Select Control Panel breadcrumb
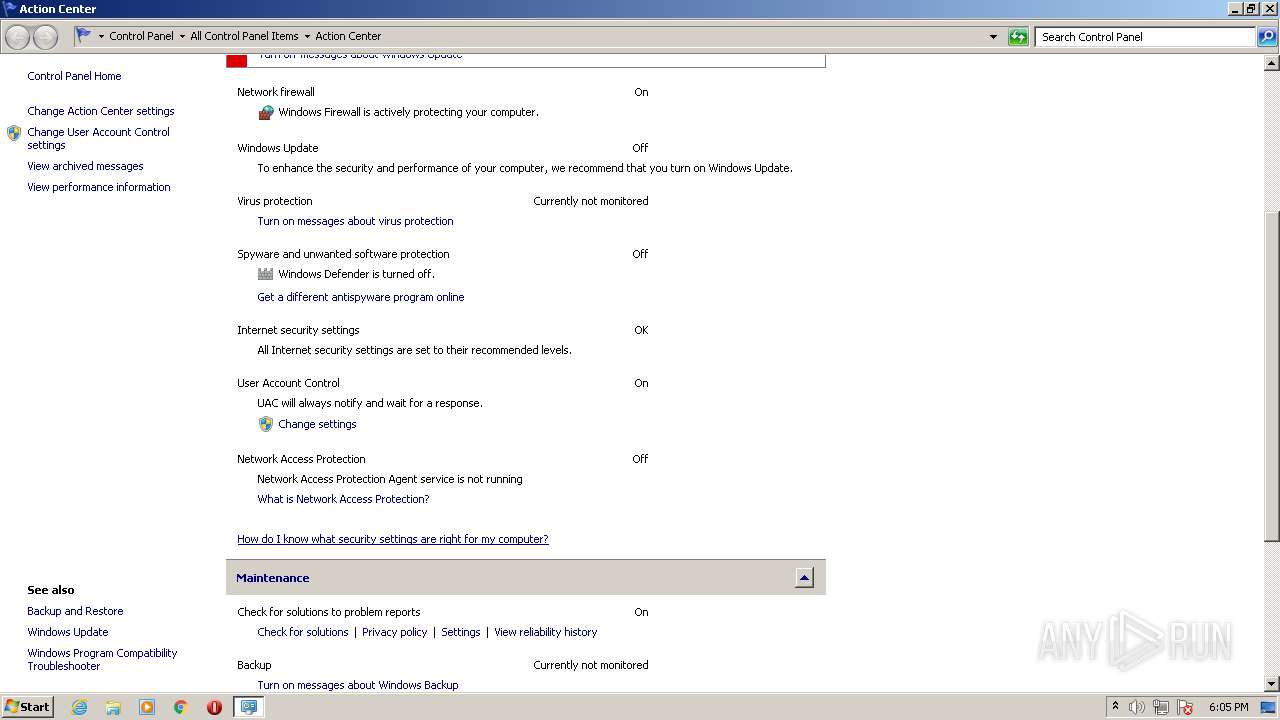The width and height of the screenshot is (1280, 720). click(141, 36)
